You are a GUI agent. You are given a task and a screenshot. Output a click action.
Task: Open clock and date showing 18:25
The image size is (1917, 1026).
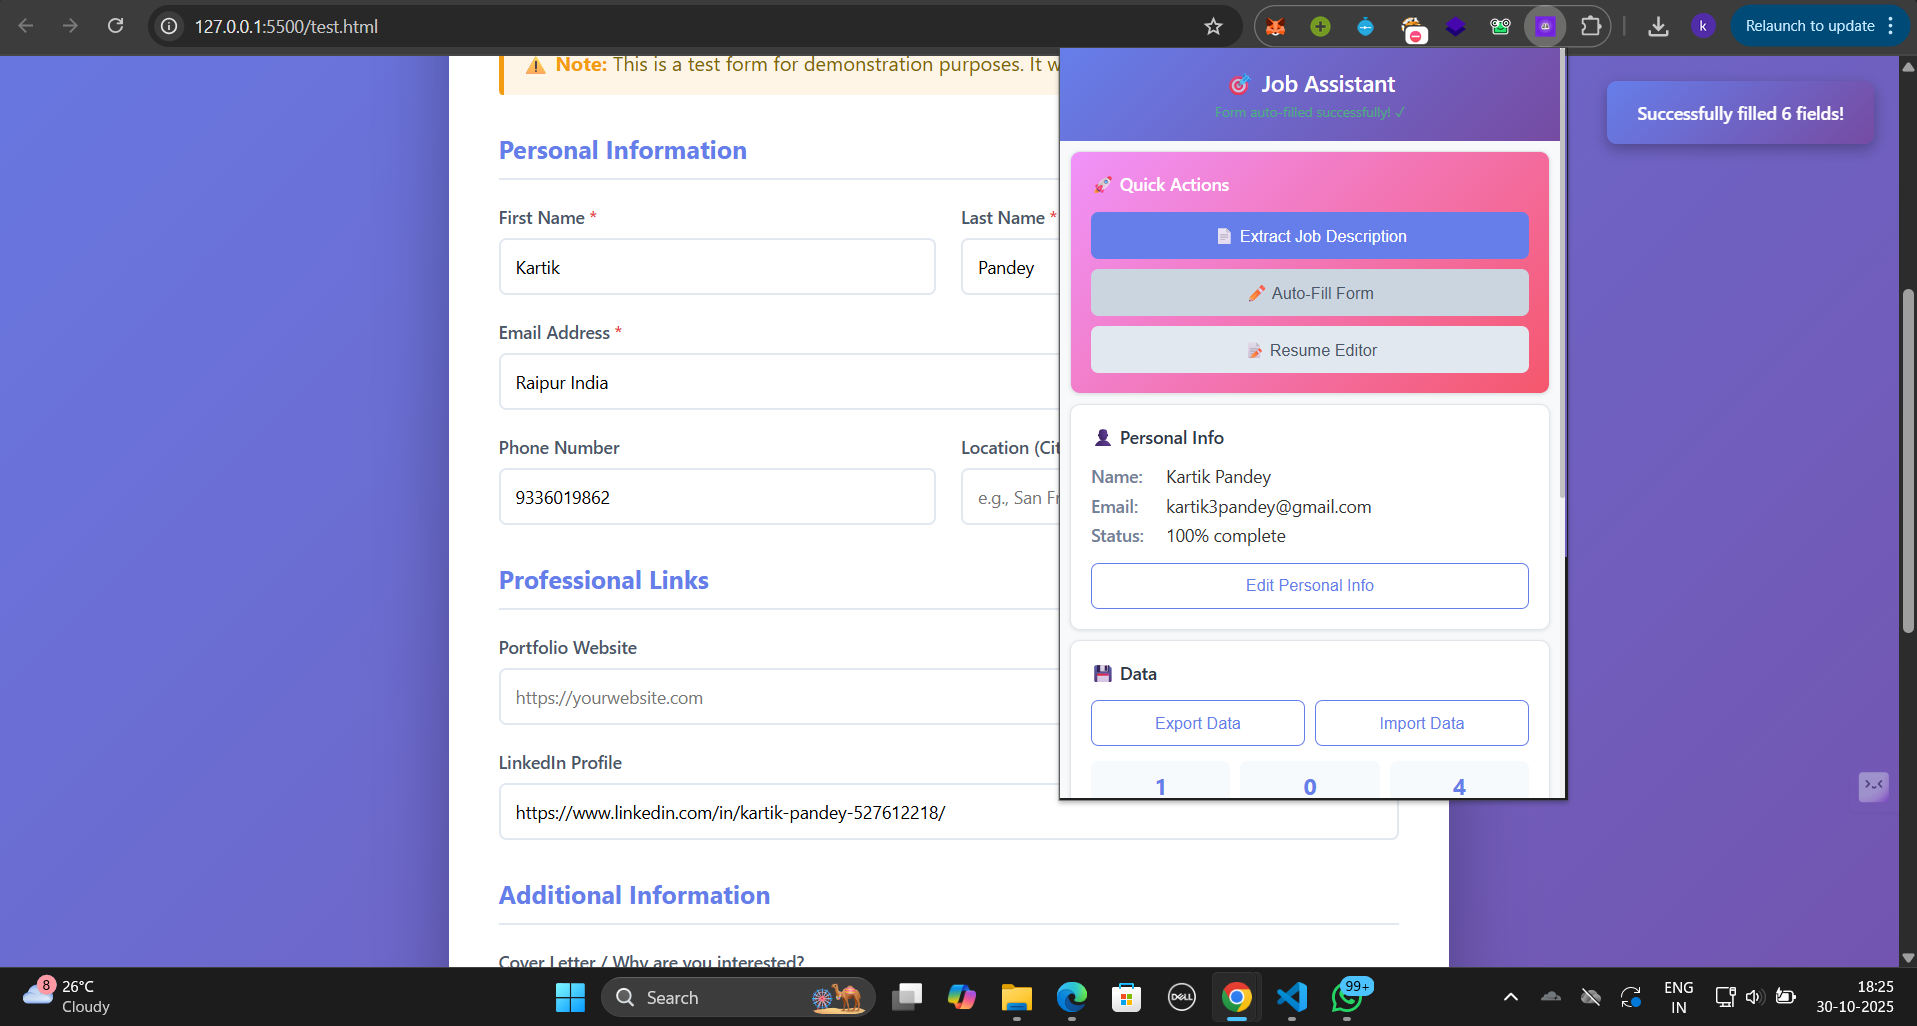point(1855,997)
